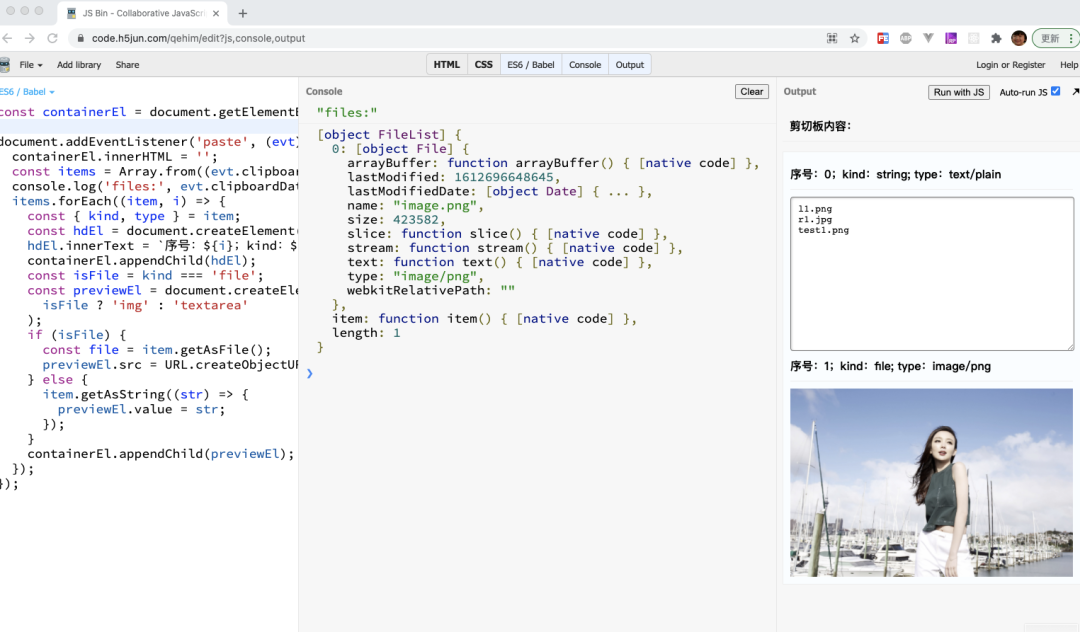Open the File dropdown menu
Screen dimensions: 1080x632
(31, 65)
